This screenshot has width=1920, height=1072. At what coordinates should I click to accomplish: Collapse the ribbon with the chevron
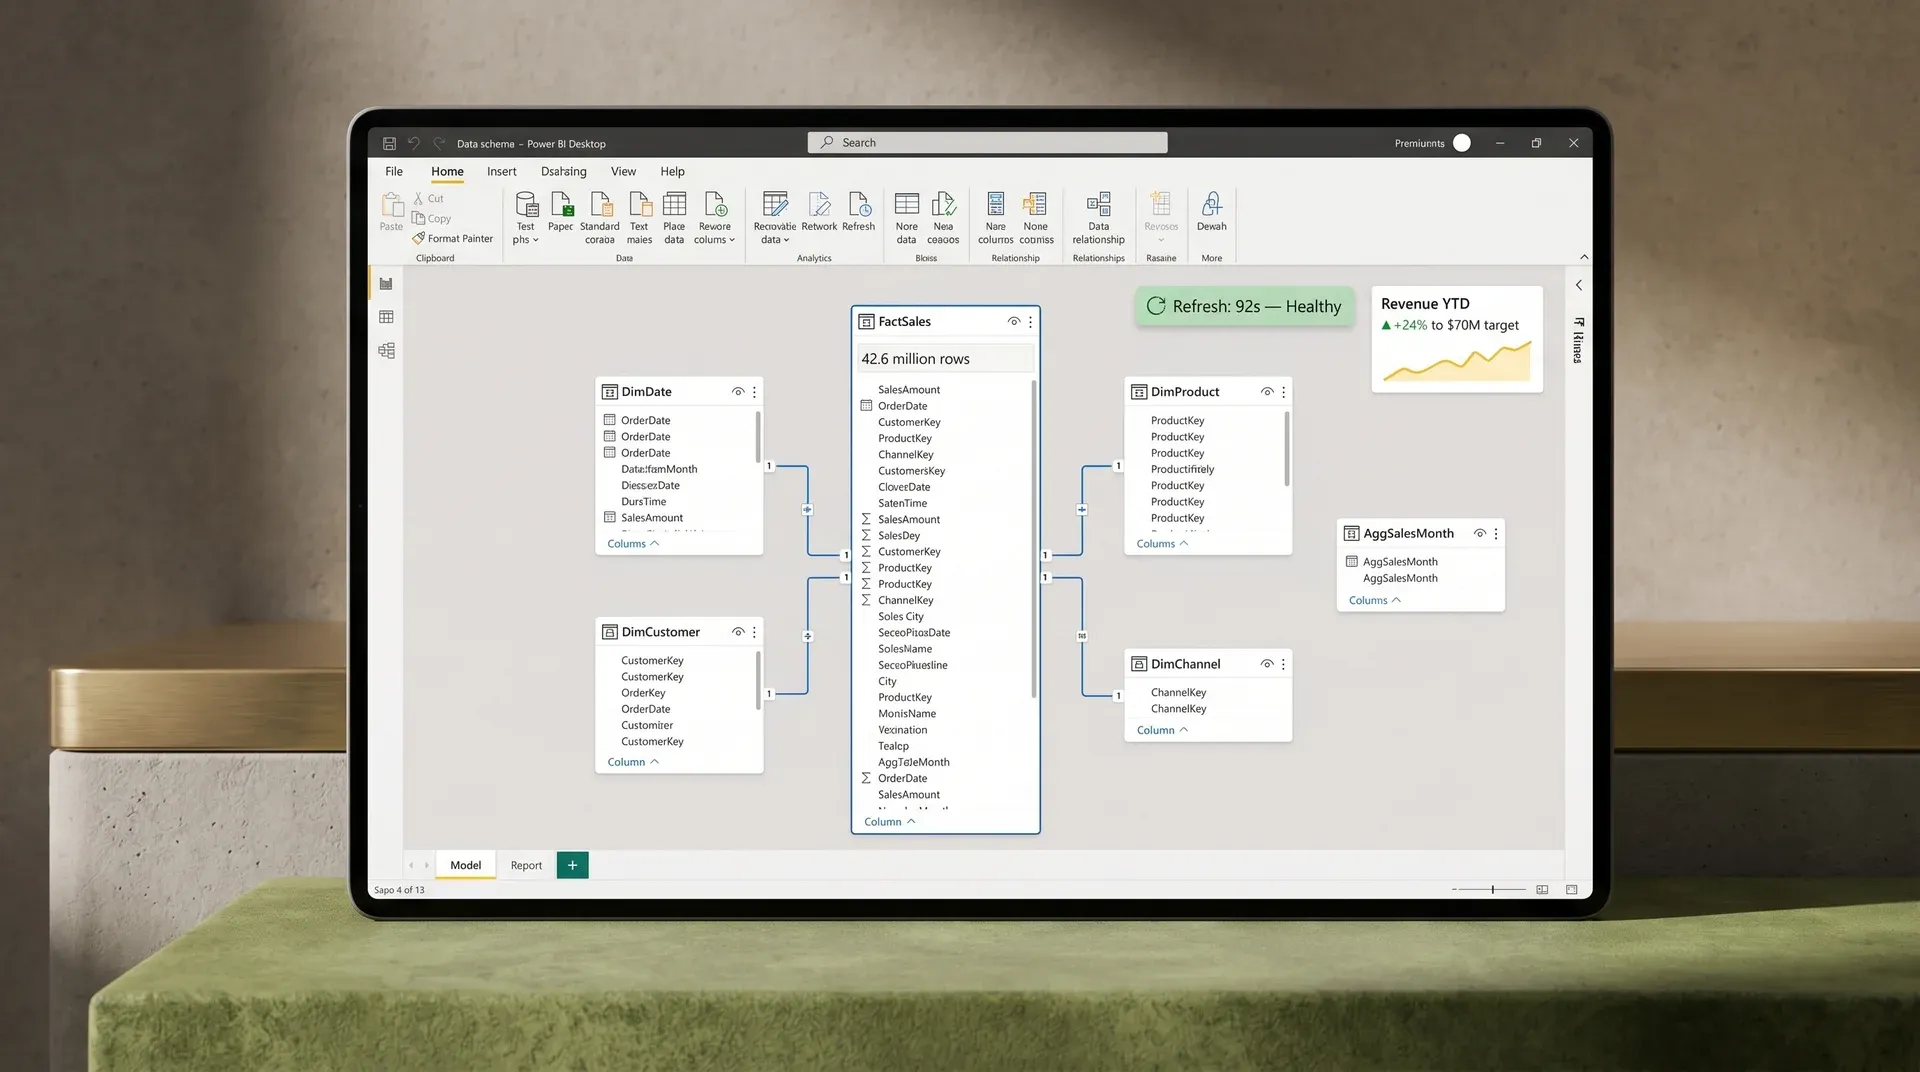[x=1584, y=257]
